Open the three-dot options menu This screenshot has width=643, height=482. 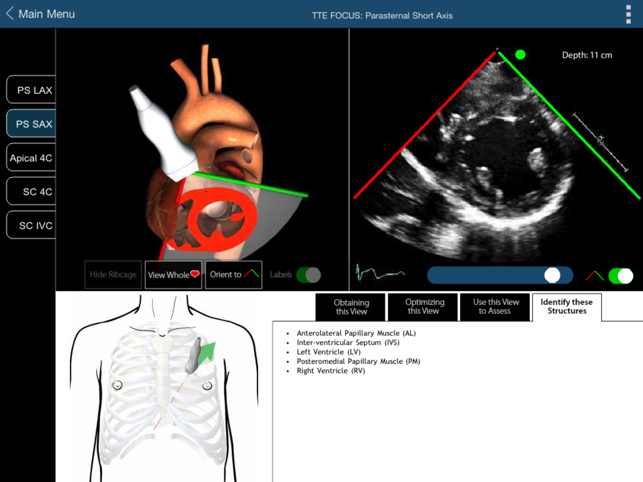pyautogui.click(x=628, y=15)
